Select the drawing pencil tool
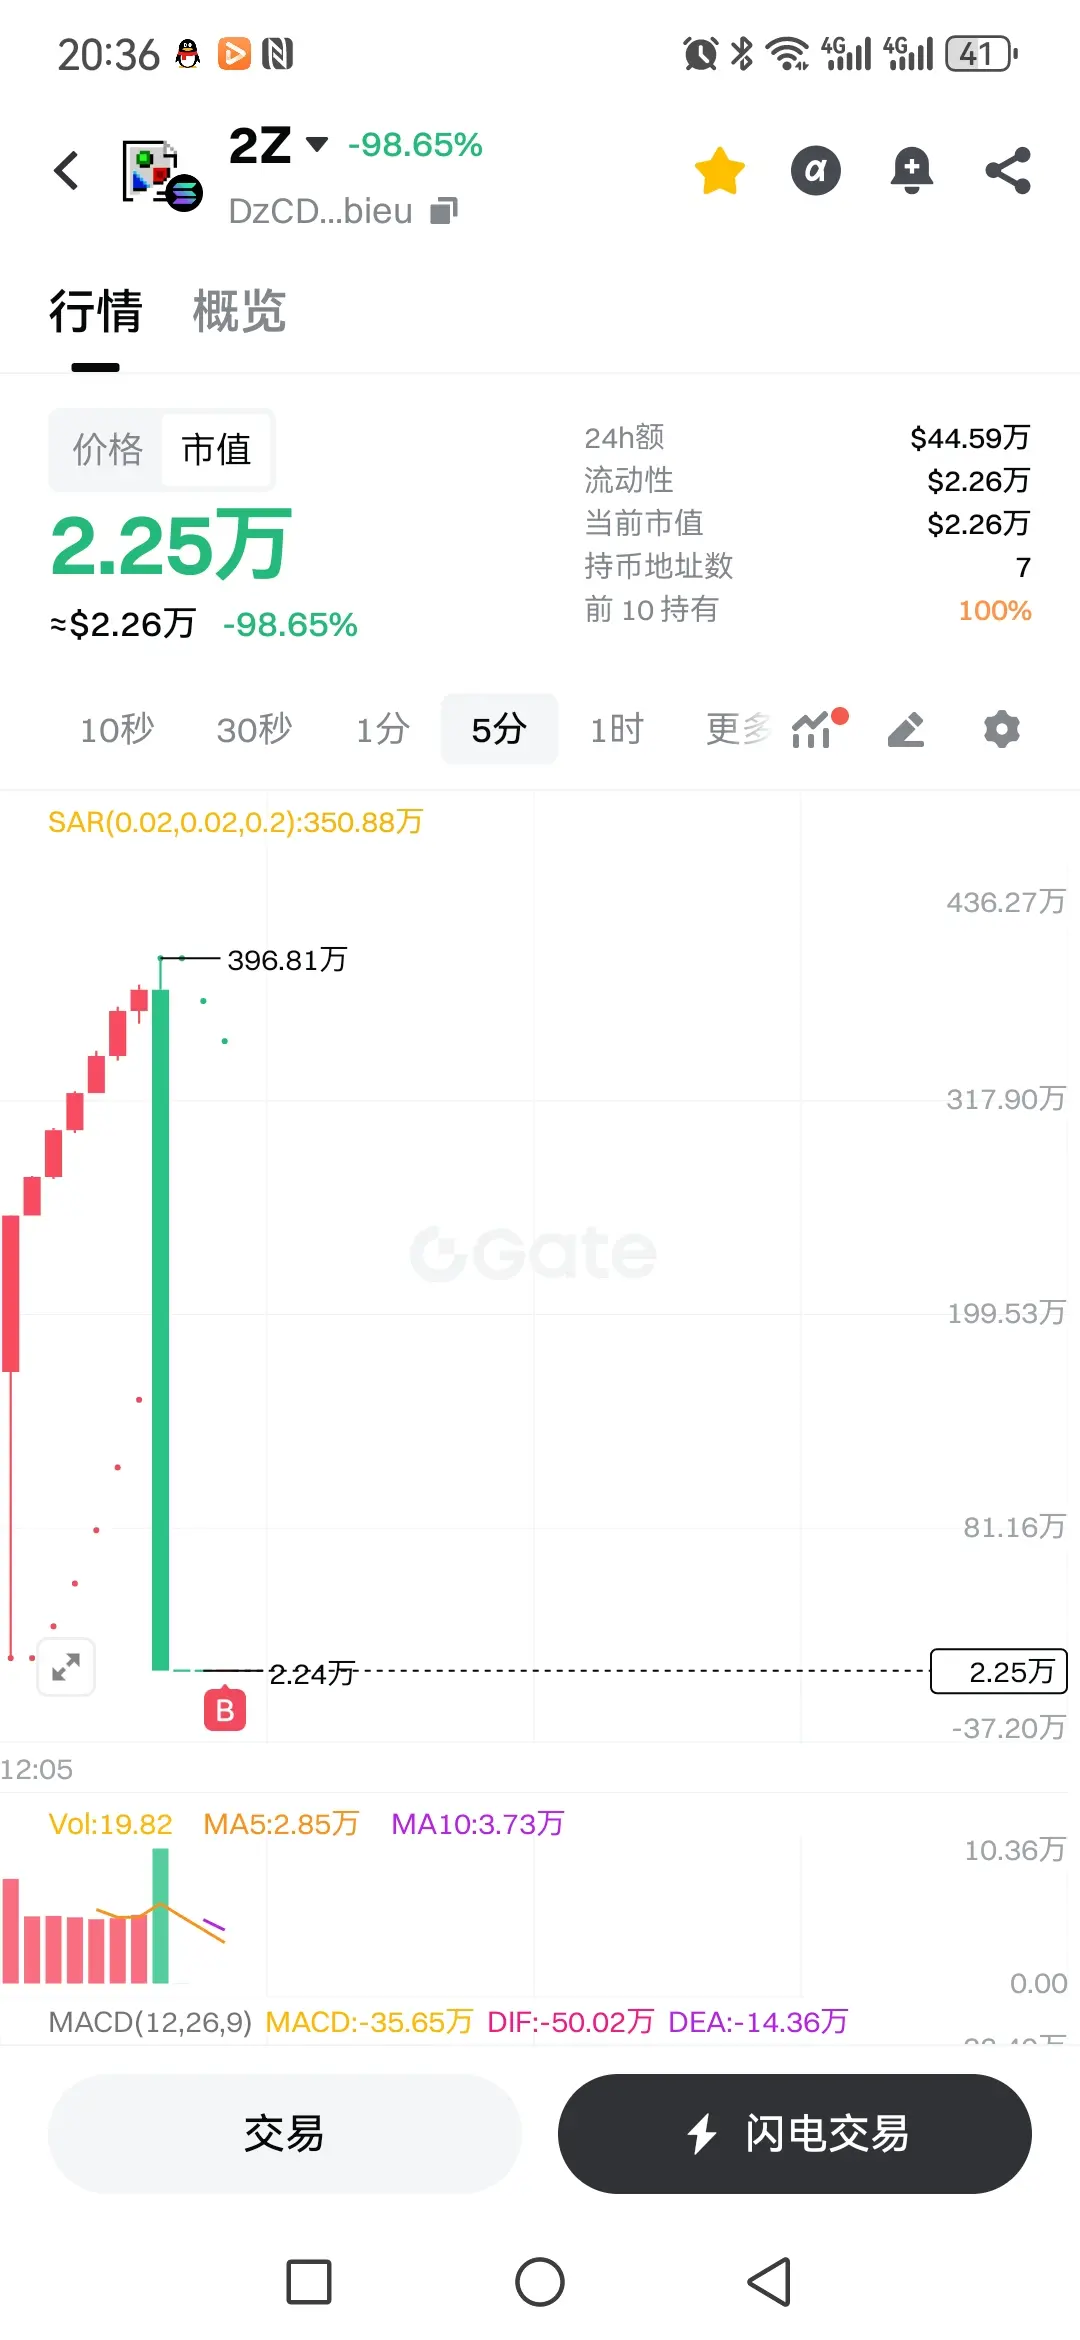The image size is (1080, 2340). pyautogui.click(x=906, y=730)
